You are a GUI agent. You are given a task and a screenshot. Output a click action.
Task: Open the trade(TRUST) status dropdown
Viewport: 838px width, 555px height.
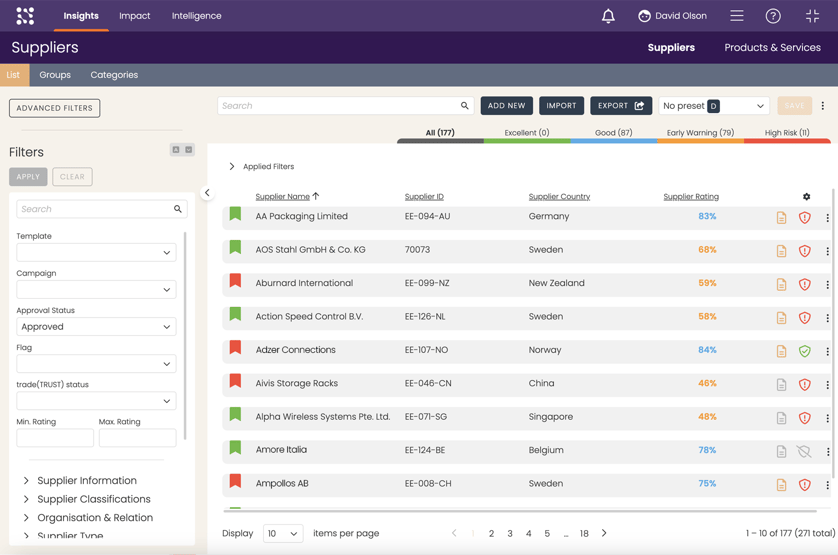[x=96, y=401]
